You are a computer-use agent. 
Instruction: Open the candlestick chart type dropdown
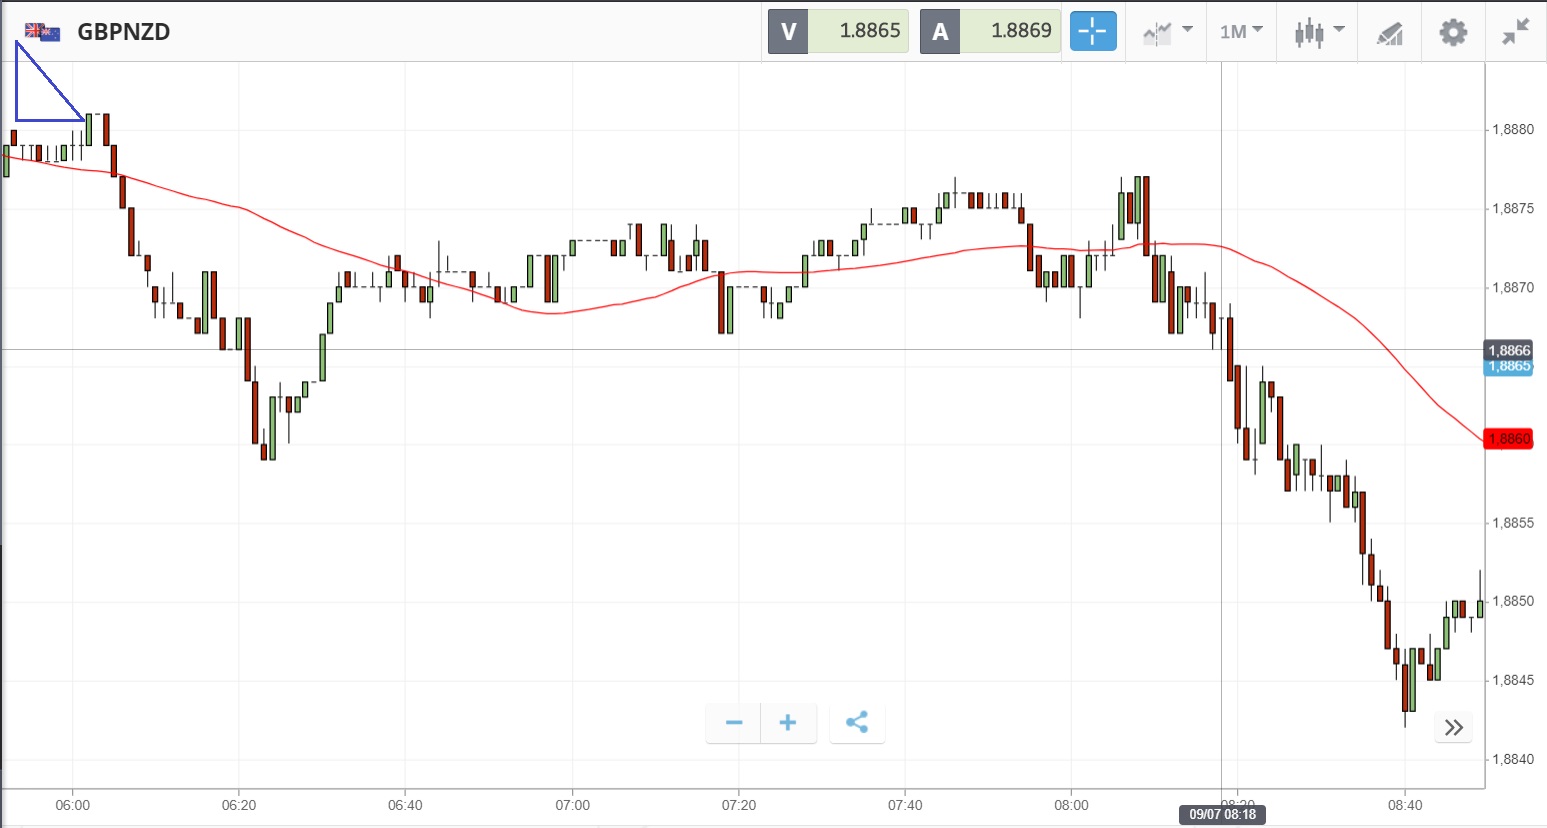coord(1318,32)
